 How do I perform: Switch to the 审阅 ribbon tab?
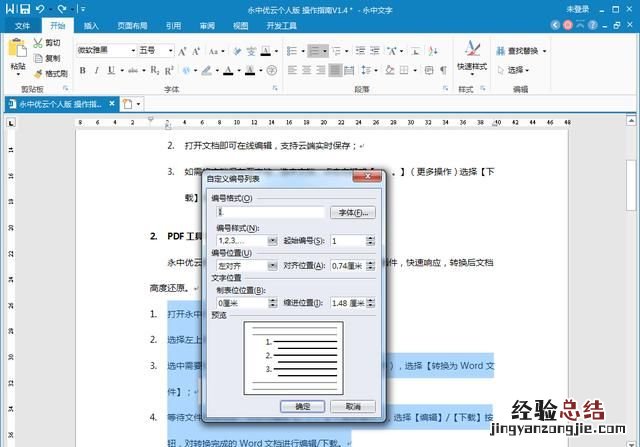pos(207,26)
